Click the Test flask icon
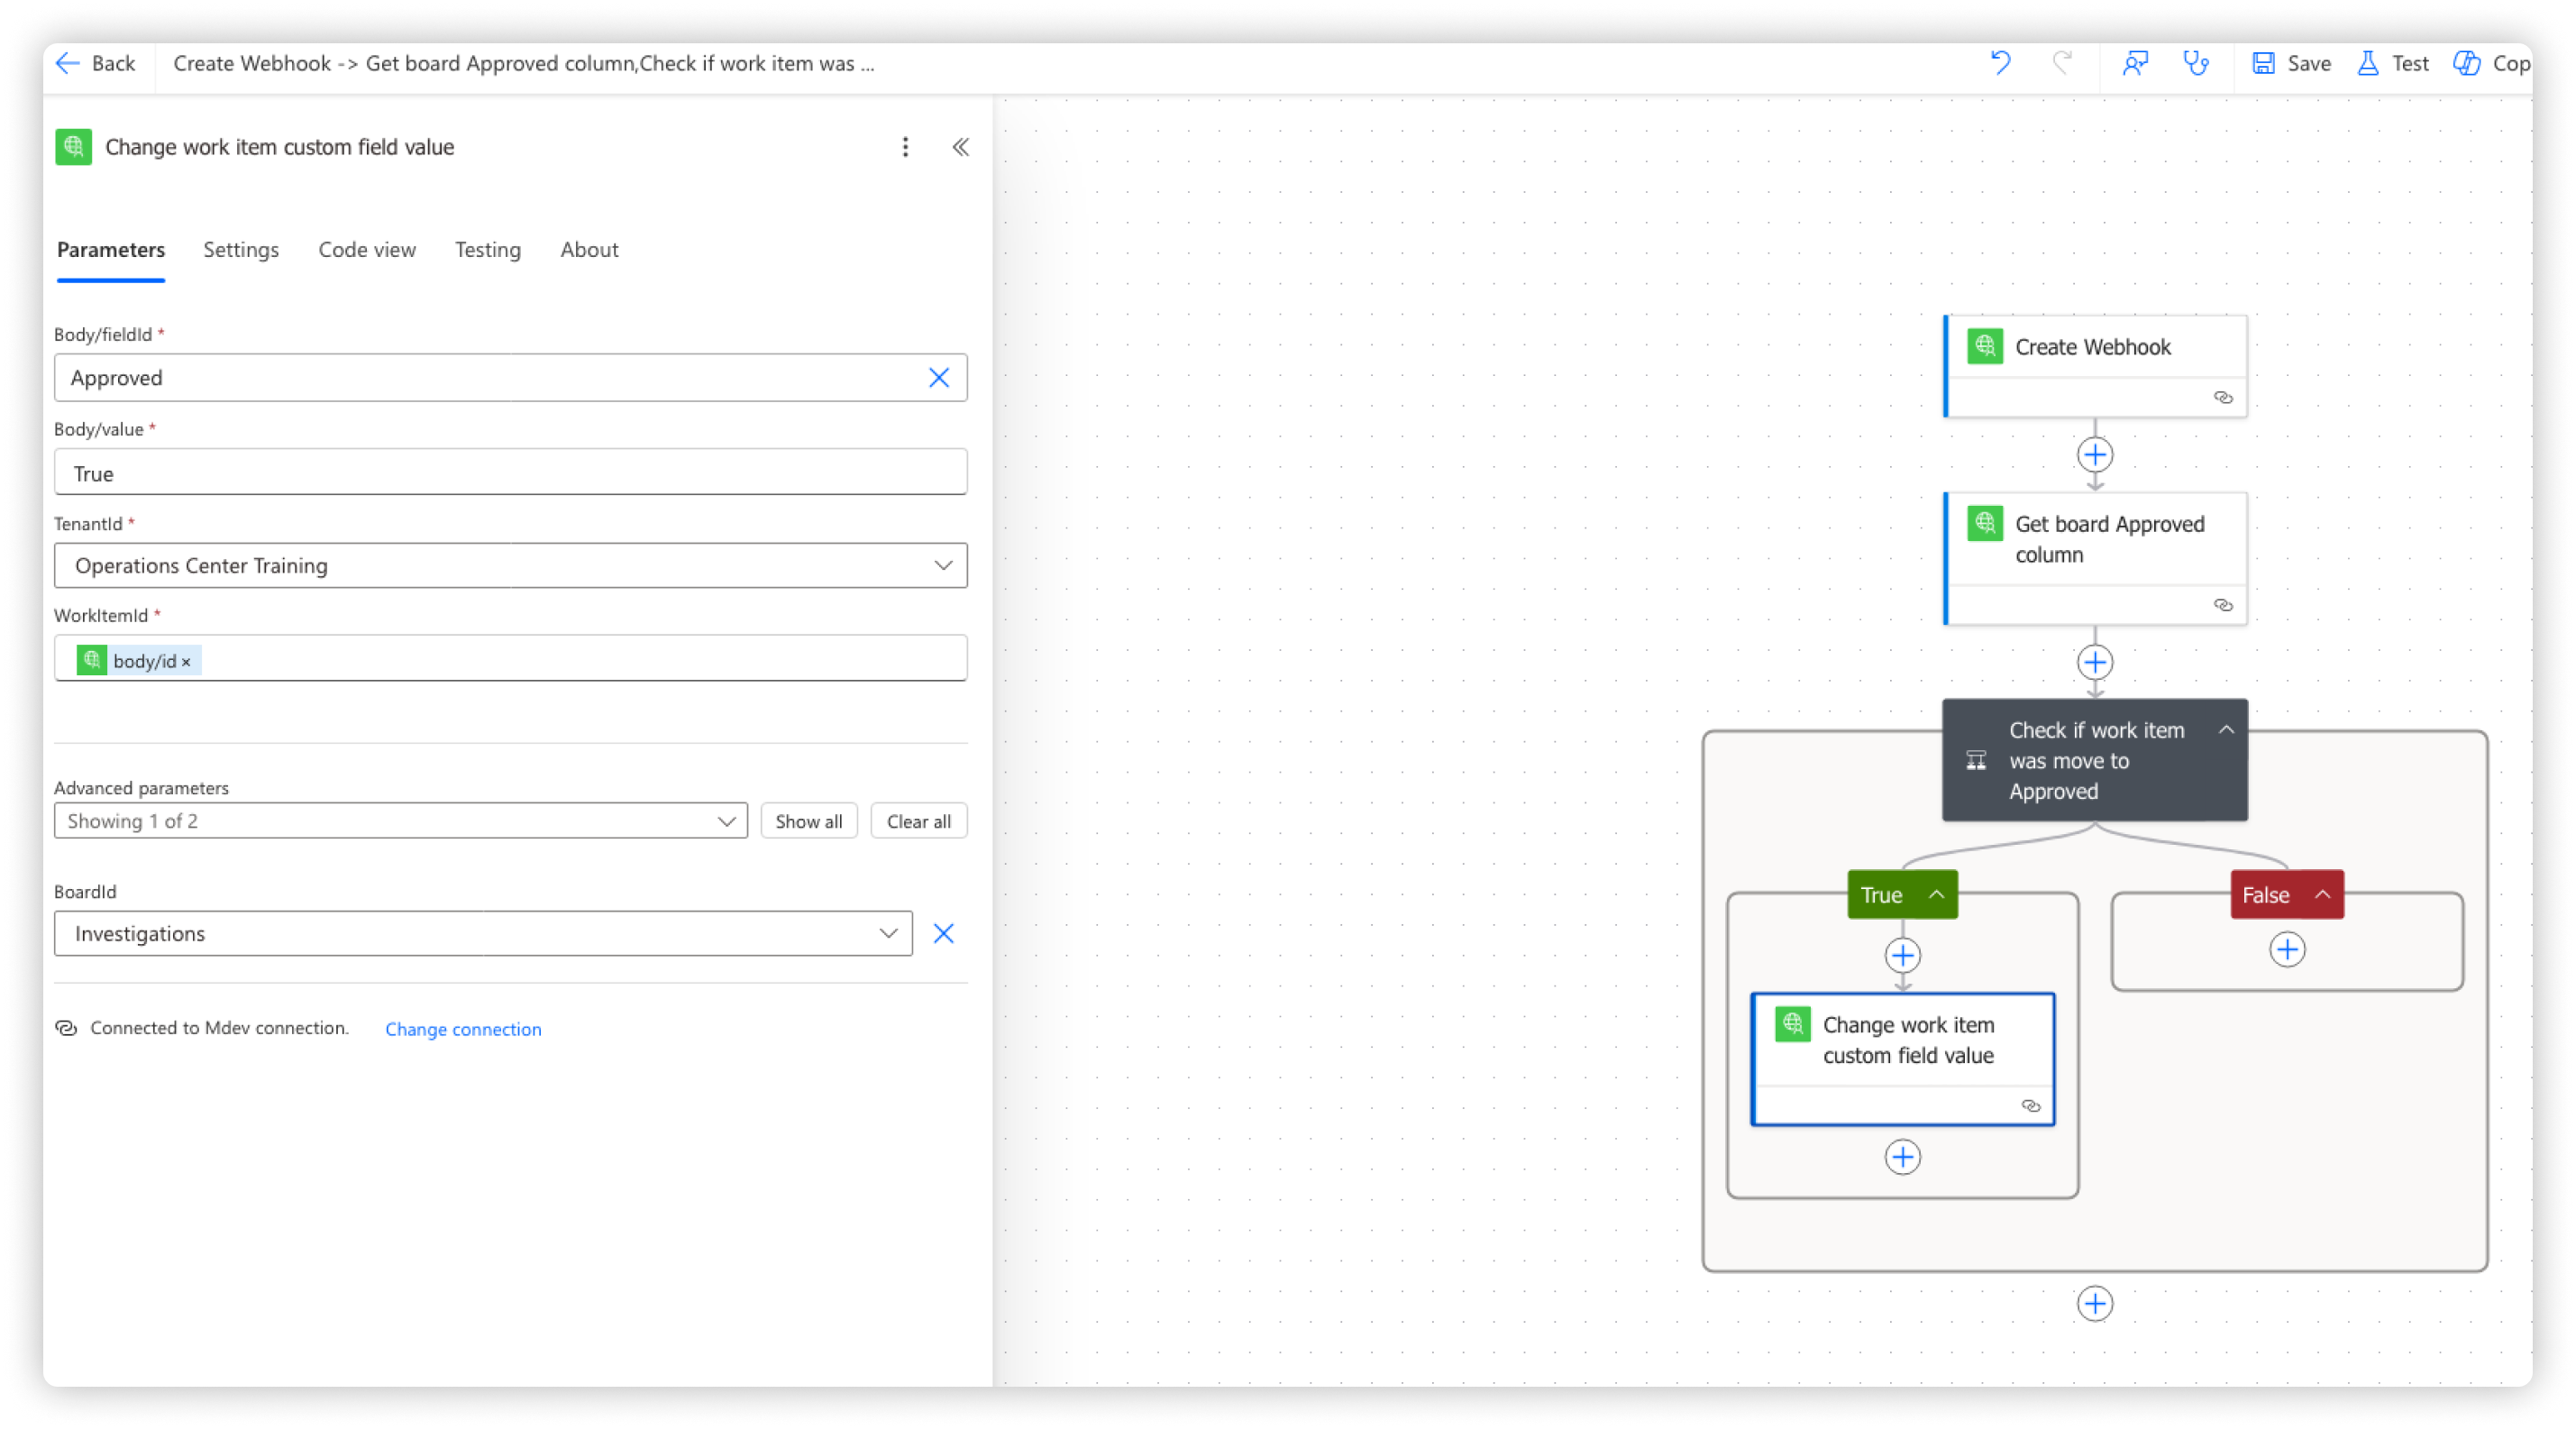Viewport: 2576px width, 1430px height. click(2368, 63)
